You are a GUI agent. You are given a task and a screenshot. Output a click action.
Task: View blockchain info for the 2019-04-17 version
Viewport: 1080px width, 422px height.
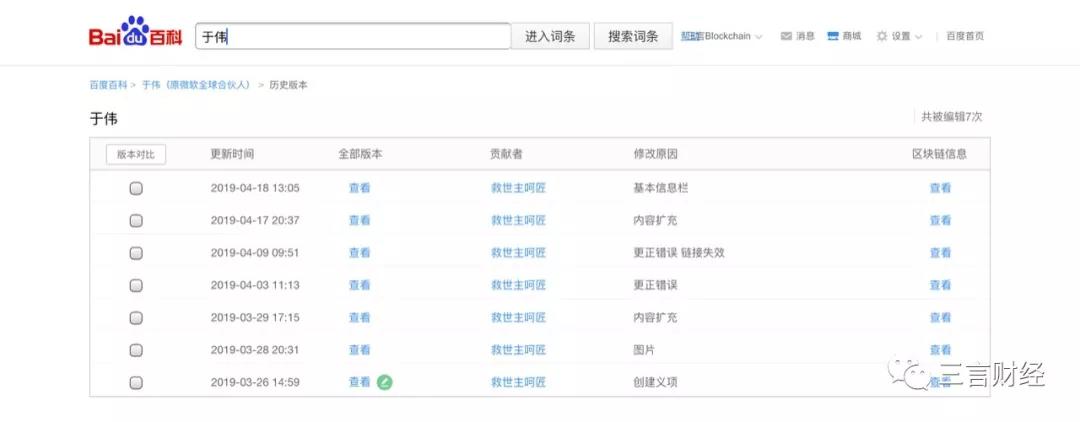pyautogui.click(x=940, y=220)
